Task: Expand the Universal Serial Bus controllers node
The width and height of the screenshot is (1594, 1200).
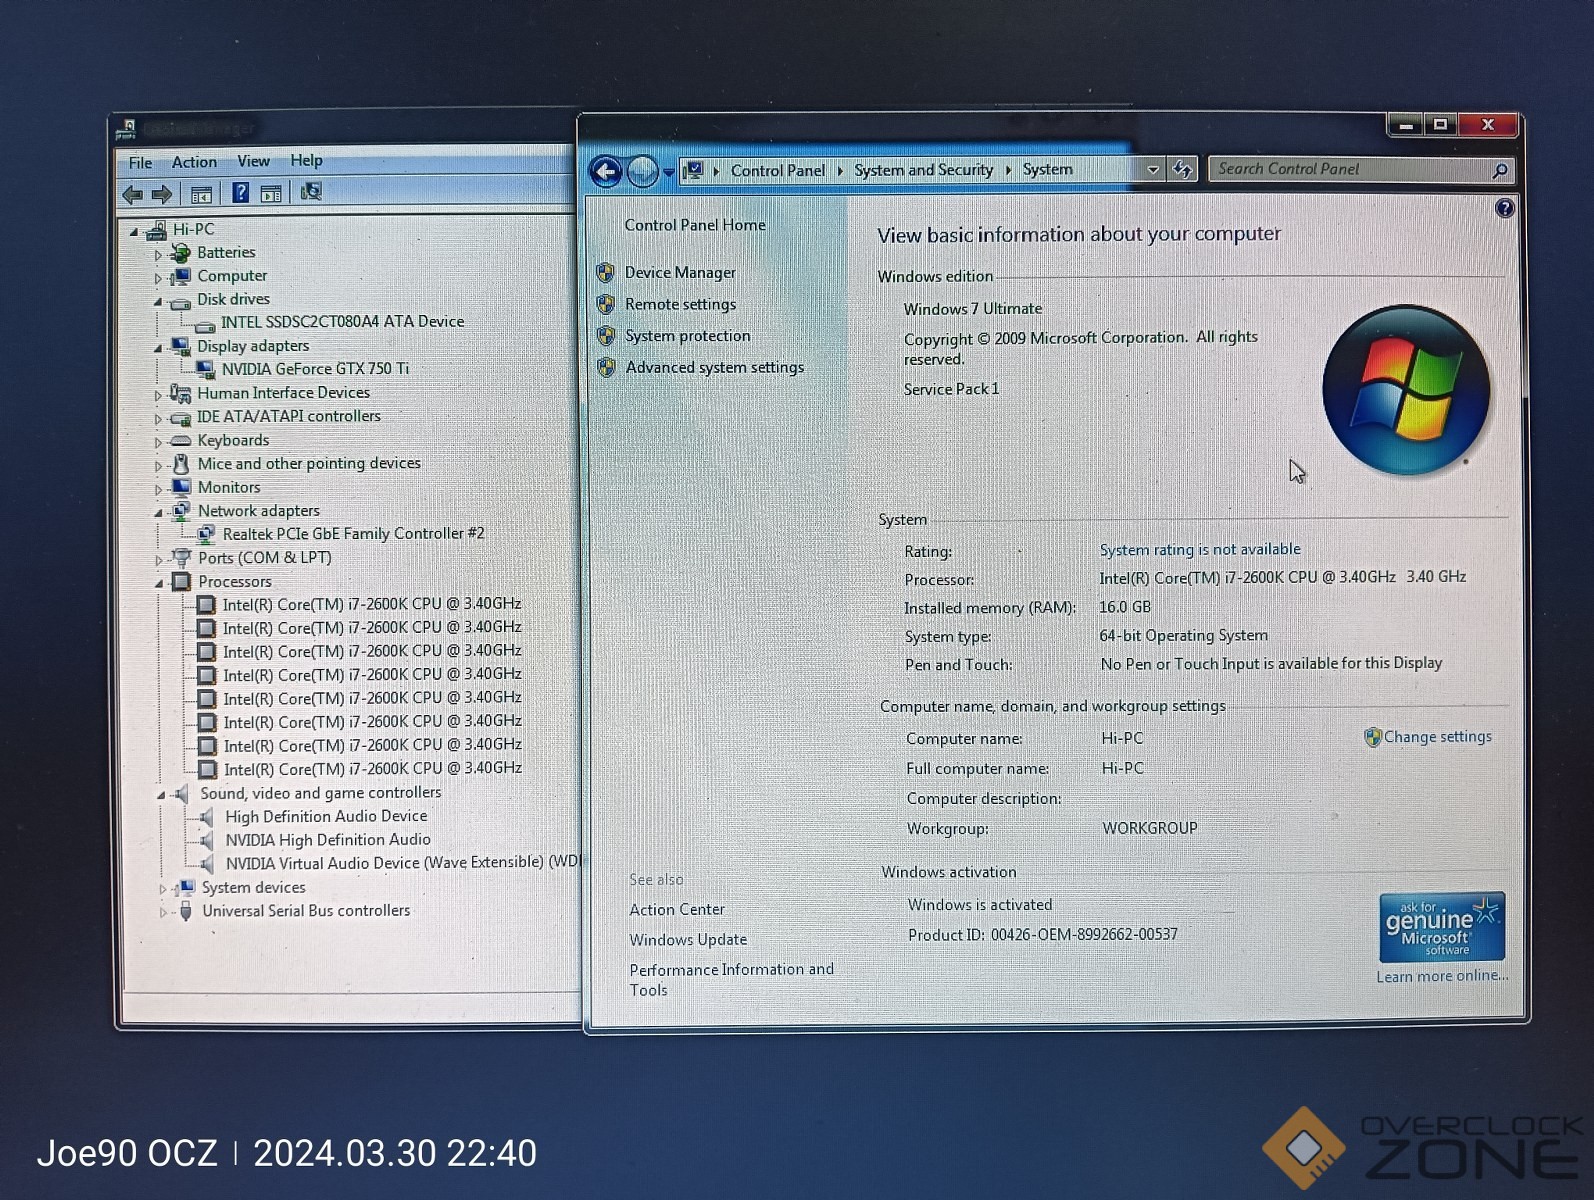Action: (163, 913)
